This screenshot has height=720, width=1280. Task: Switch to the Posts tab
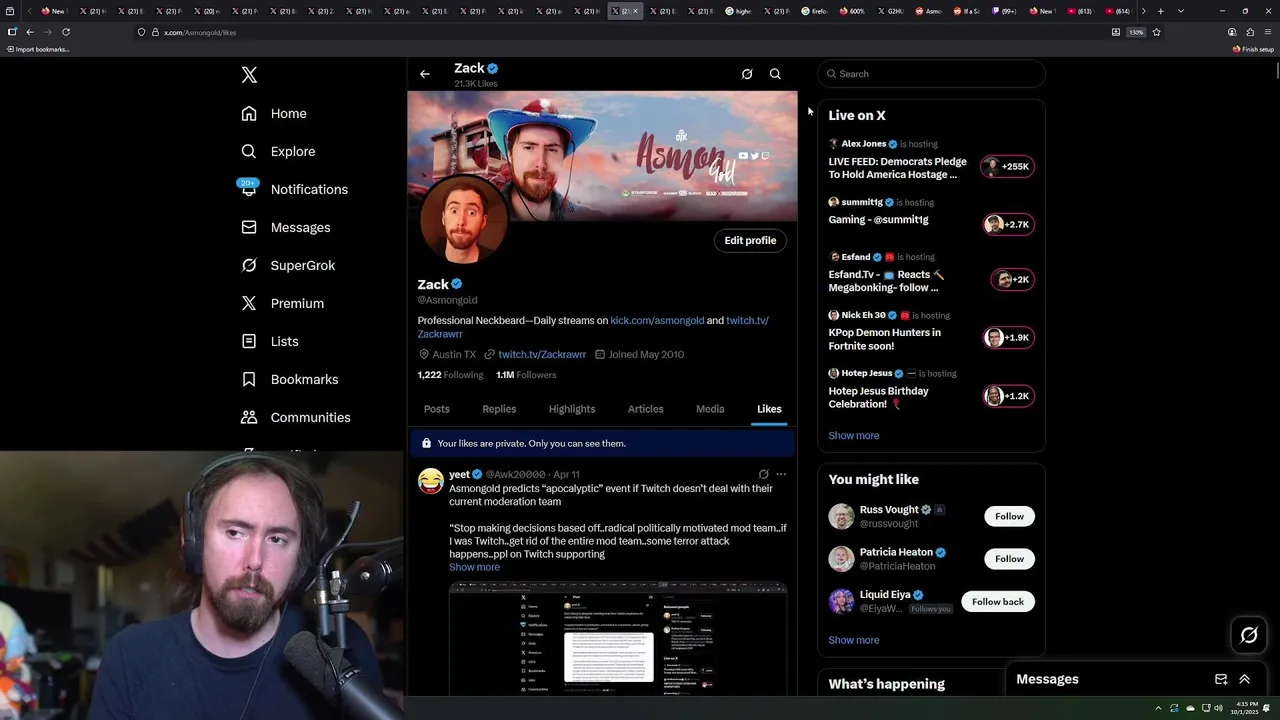[x=437, y=409]
